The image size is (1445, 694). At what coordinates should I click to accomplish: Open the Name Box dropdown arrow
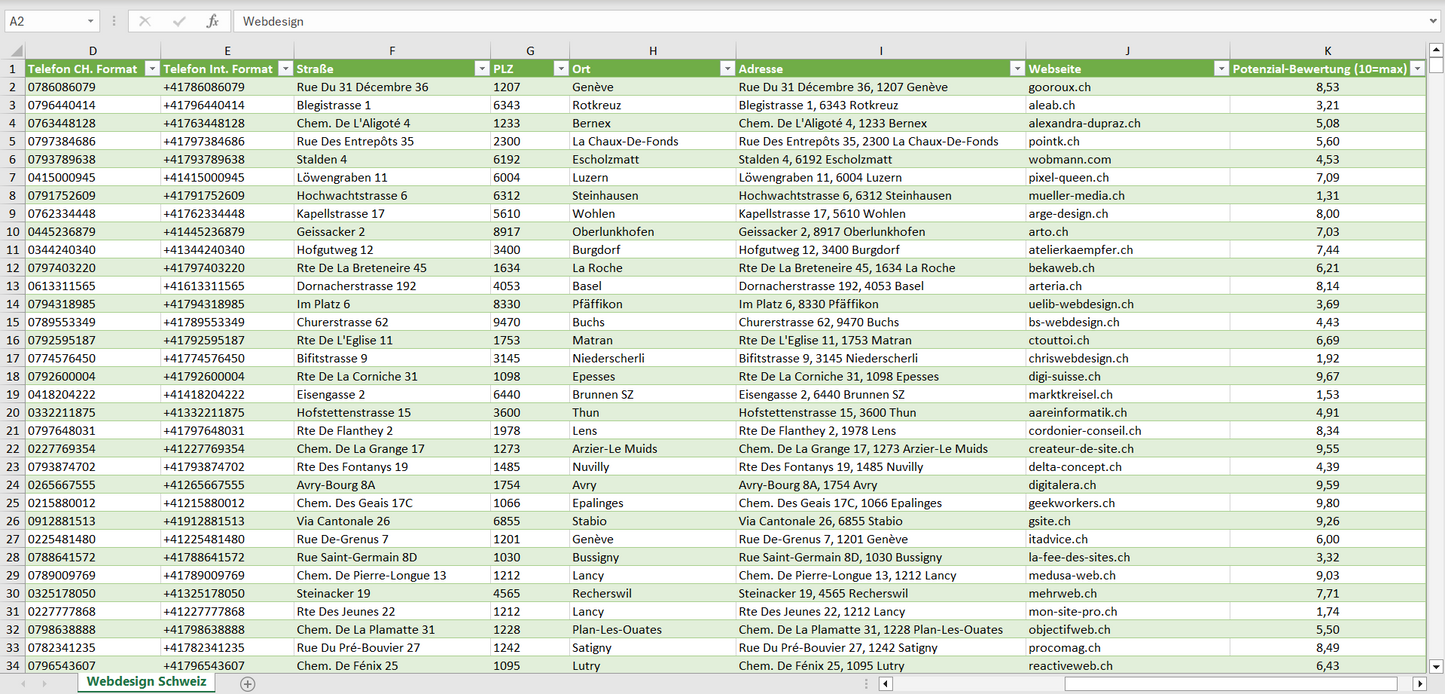click(91, 21)
